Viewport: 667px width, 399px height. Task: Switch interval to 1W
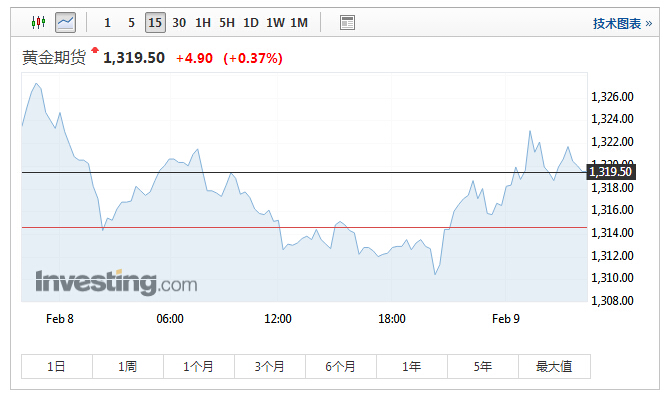275,23
